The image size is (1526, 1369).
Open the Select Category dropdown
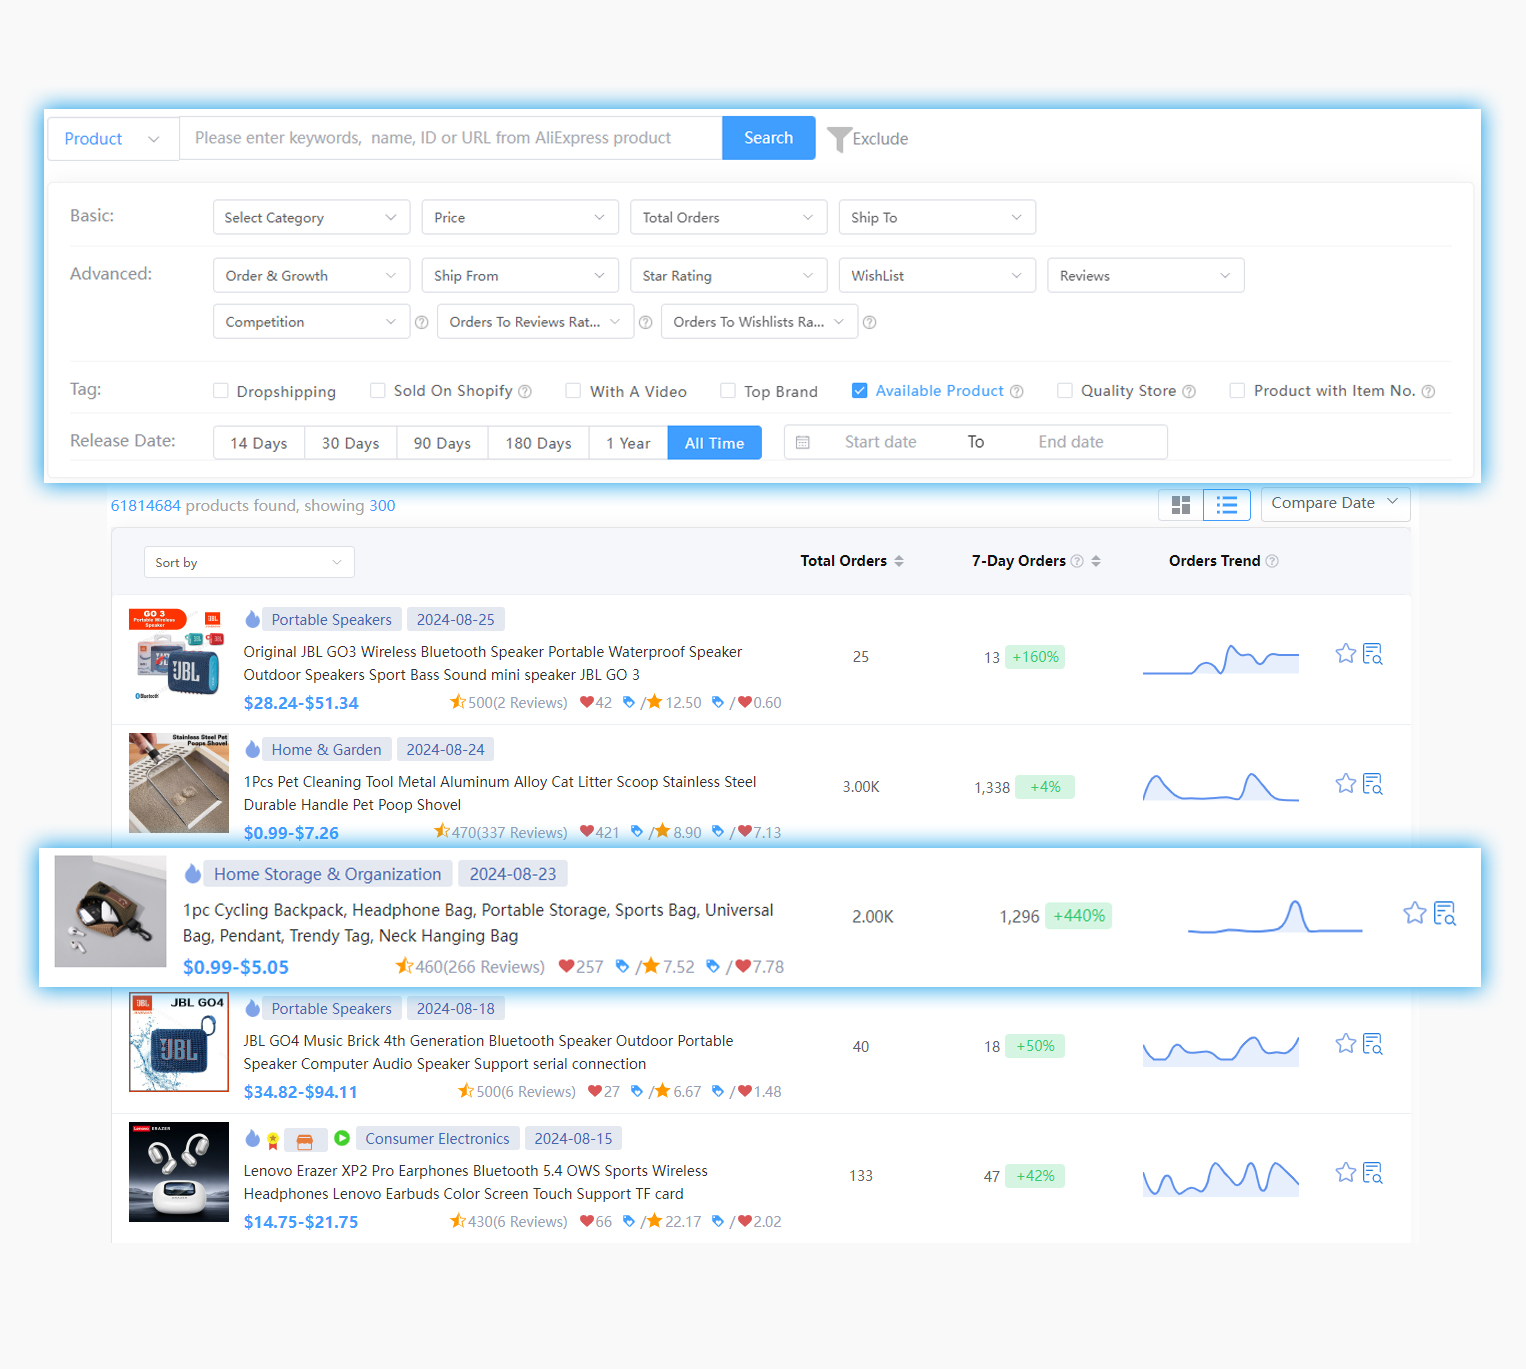tap(311, 217)
